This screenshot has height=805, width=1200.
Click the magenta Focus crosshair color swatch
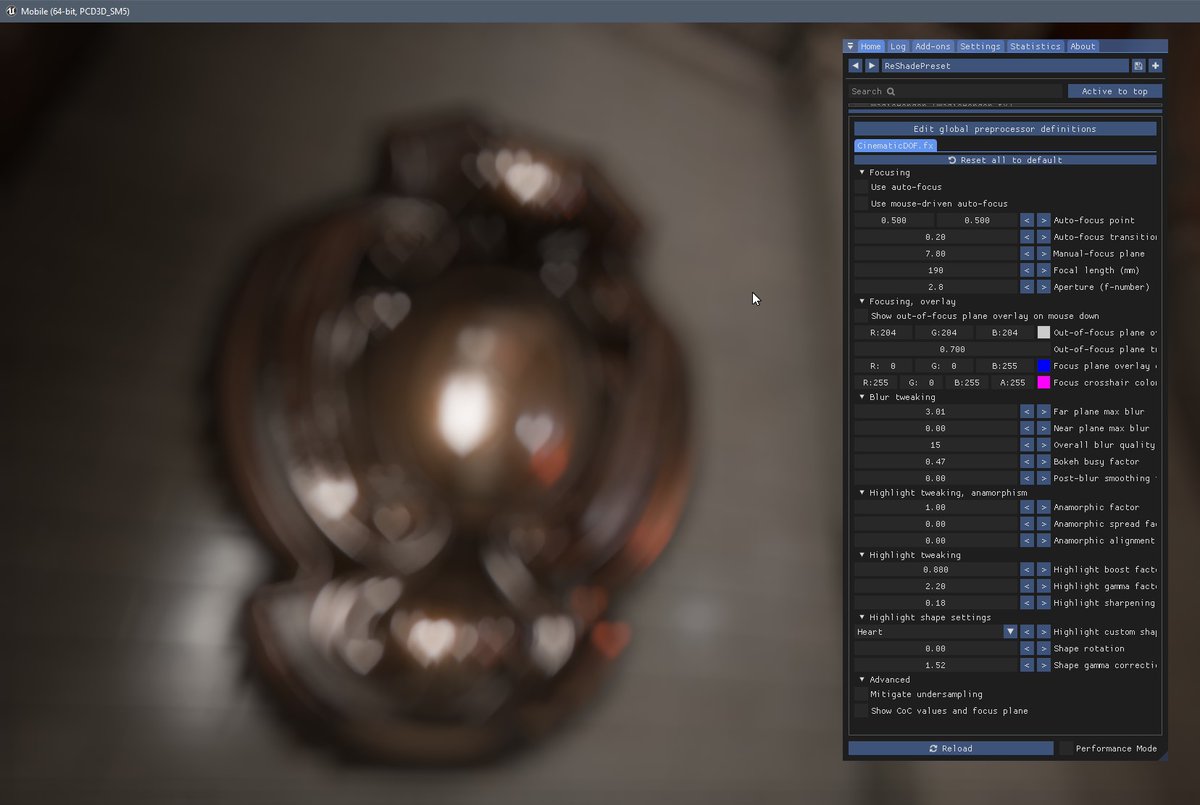1043,382
